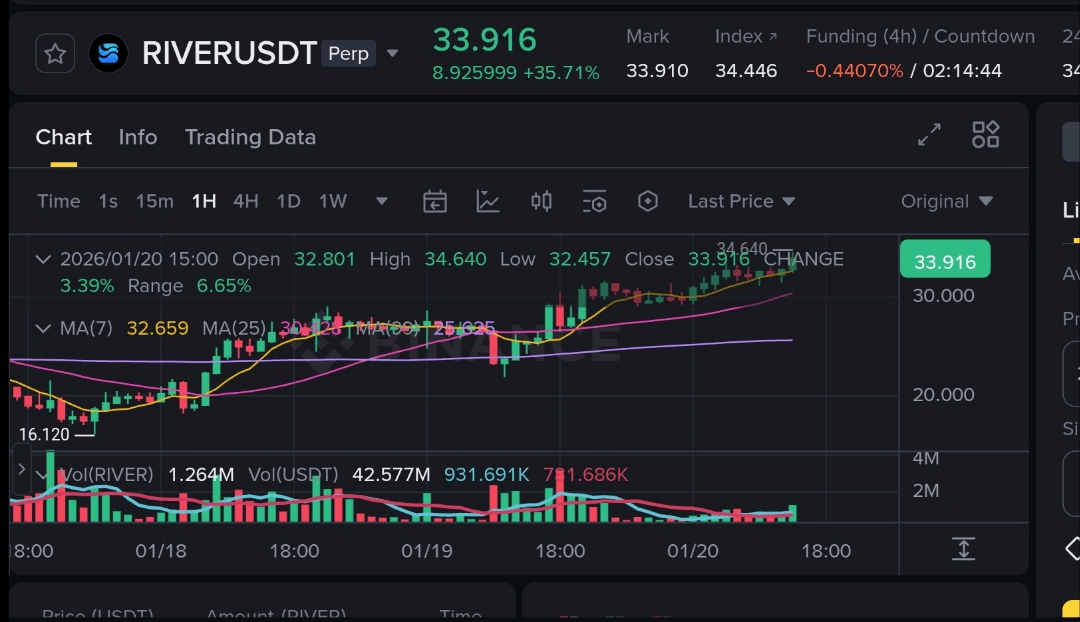Open chart layout grid options
Viewport: 1080px width, 622px height.
tap(986, 135)
